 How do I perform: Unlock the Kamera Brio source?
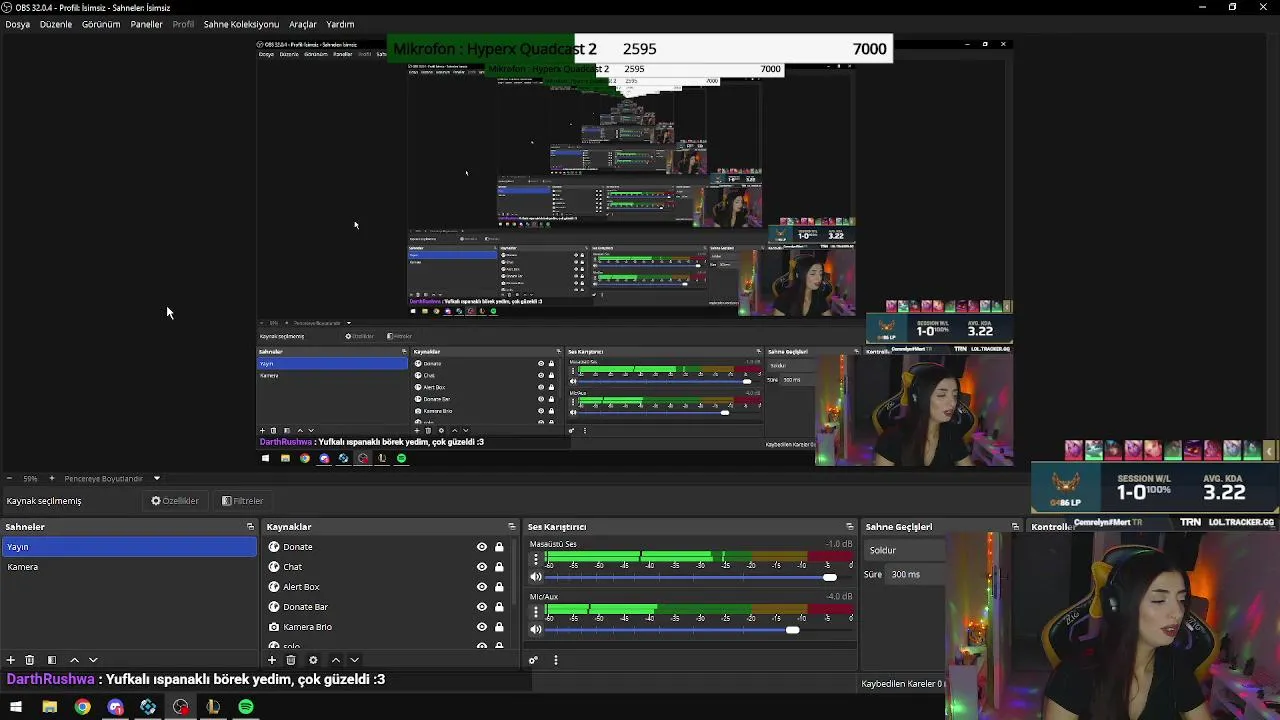tap(499, 627)
